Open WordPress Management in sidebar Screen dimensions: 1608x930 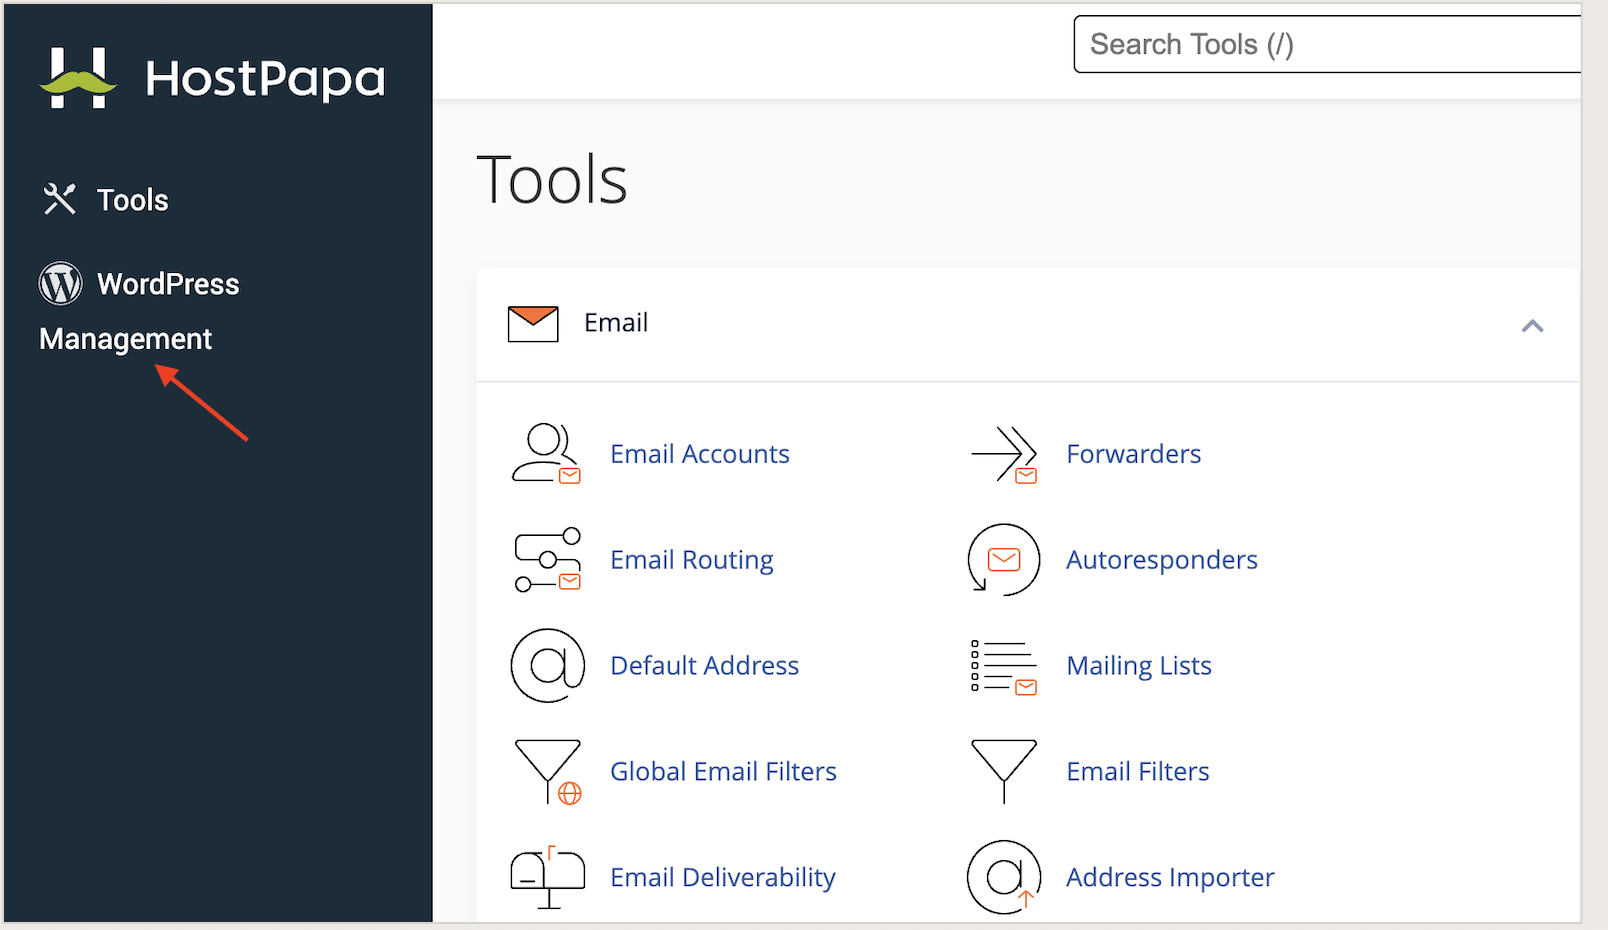pyautogui.click(x=139, y=310)
